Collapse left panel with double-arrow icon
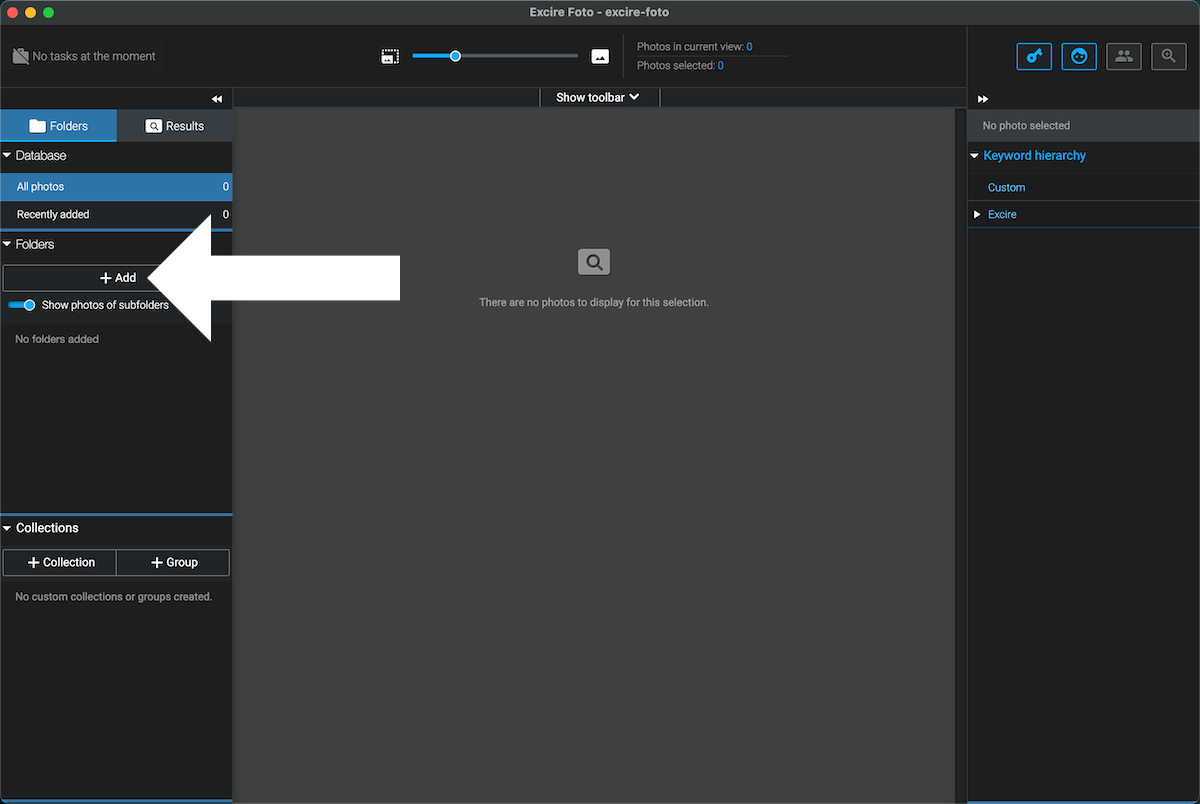The height and width of the screenshot is (804, 1200). [x=217, y=99]
